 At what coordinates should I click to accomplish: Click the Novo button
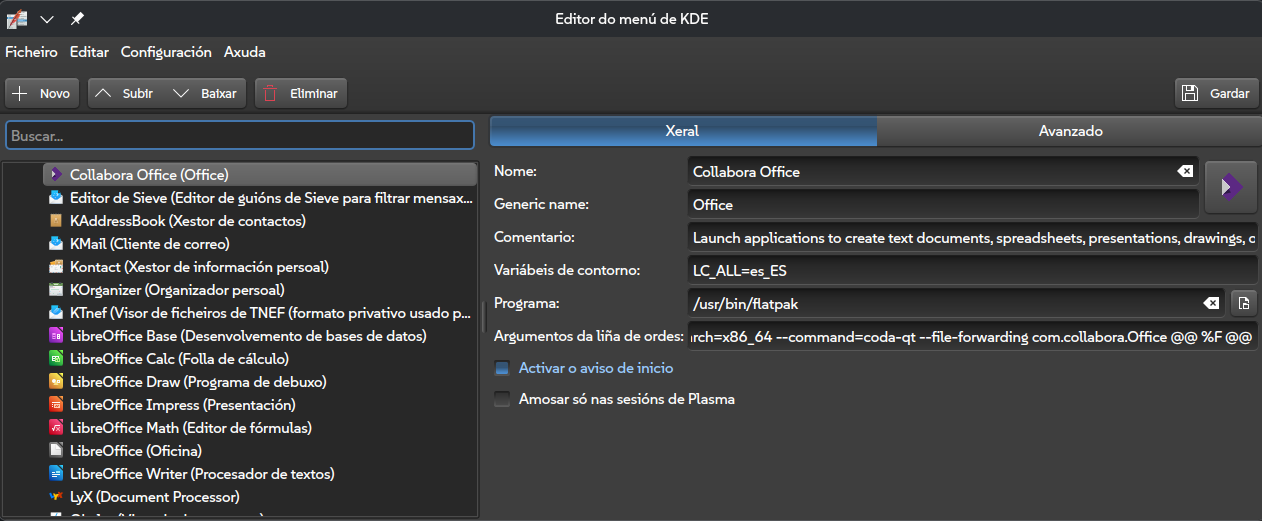pyautogui.click(x=43, y=93)
